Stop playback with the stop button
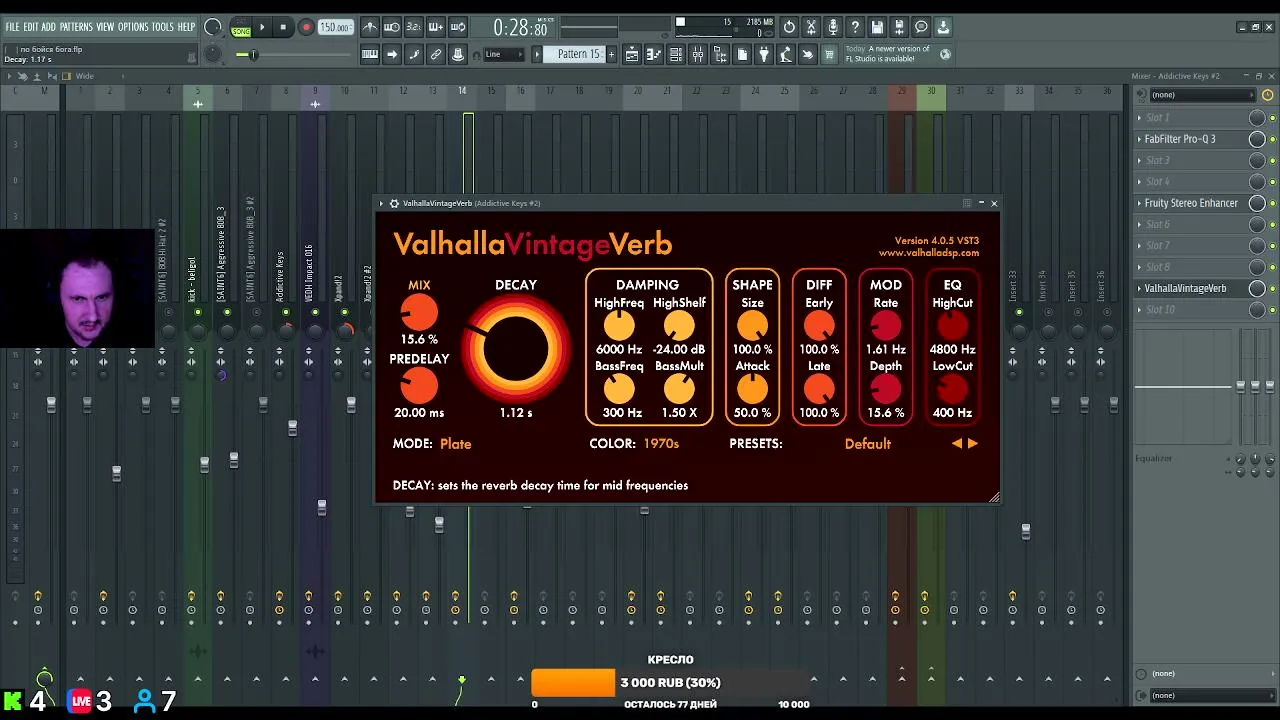 pyautogui.click(x=283, y=28)
